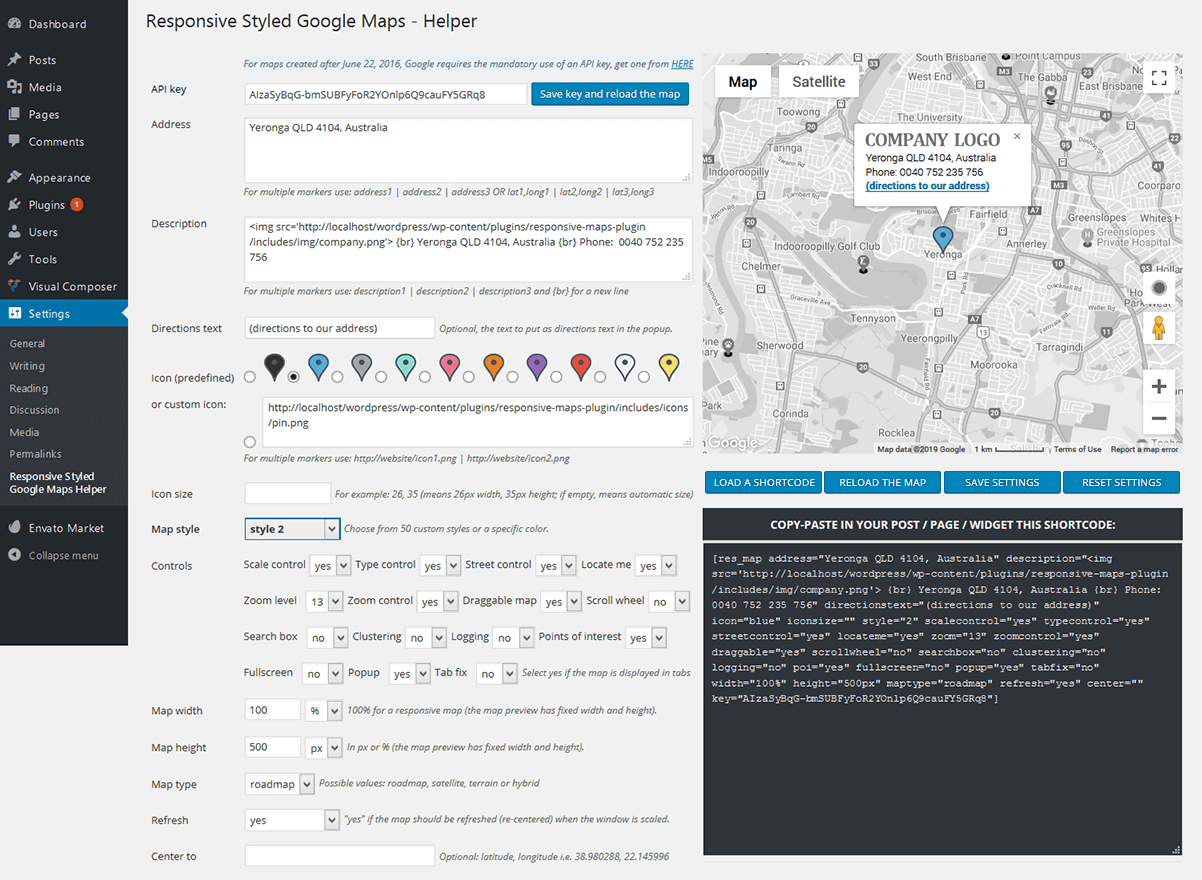This screenshot has height=880, width=1202.
Task: Switch to the Satellite map view tab
Action: point(818,81)
